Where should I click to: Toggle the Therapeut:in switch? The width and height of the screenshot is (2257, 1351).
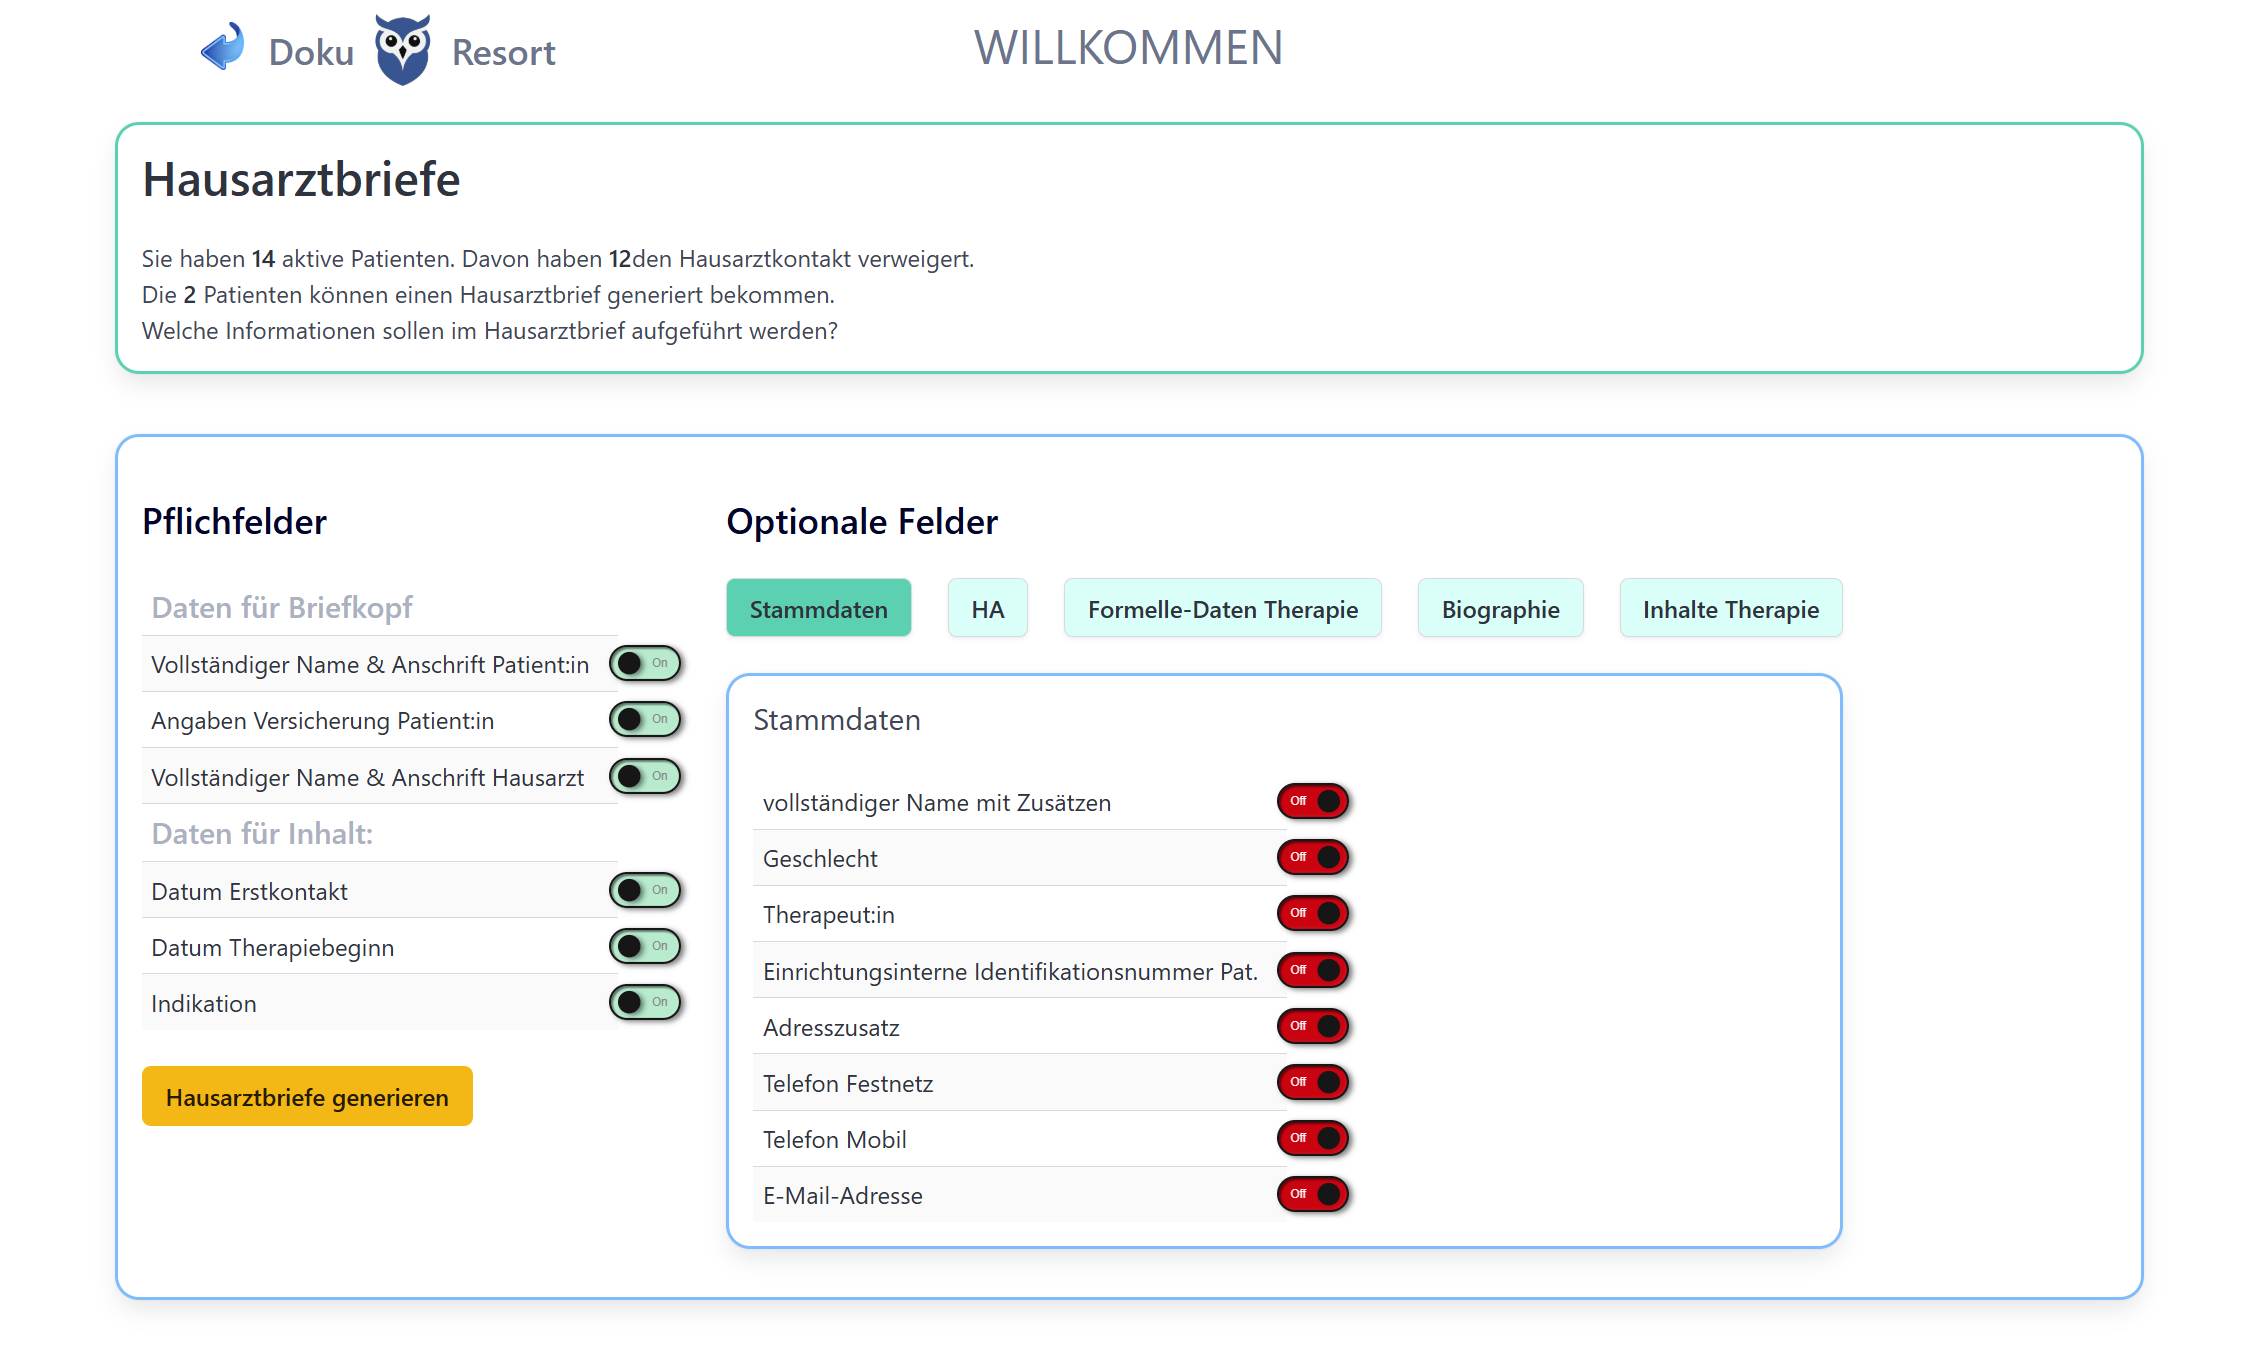1313,913
